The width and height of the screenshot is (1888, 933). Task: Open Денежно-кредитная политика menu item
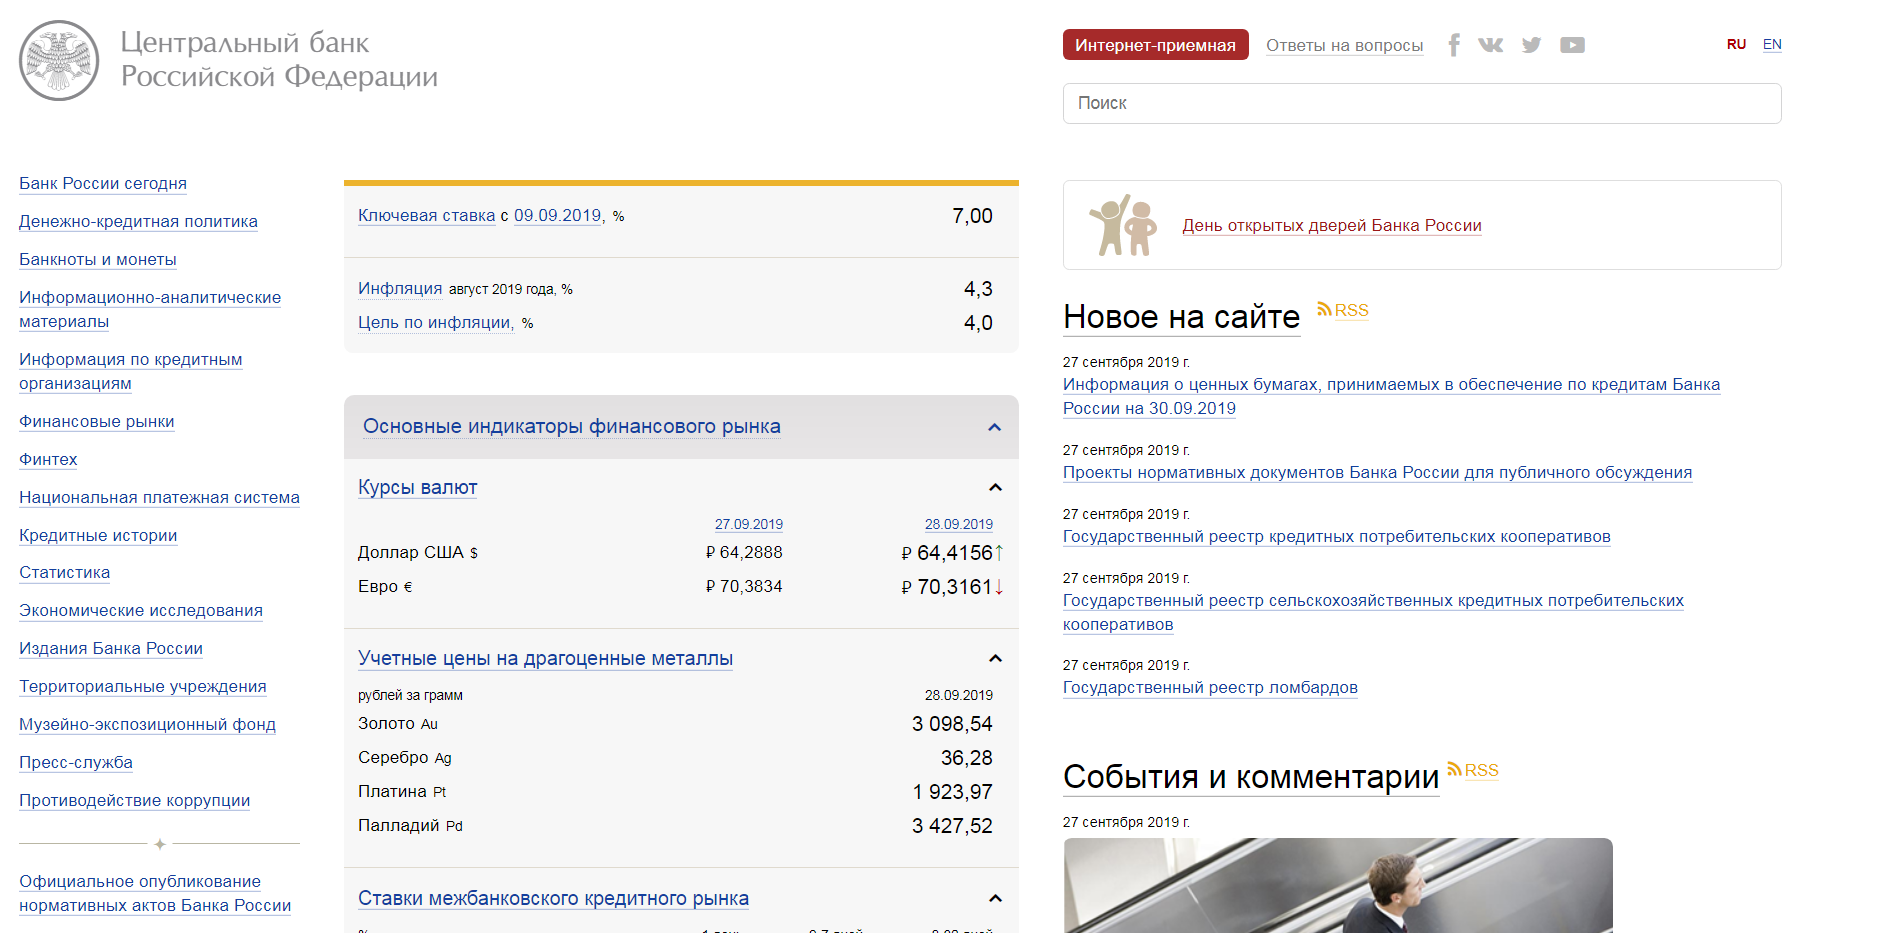coord(138,221)
